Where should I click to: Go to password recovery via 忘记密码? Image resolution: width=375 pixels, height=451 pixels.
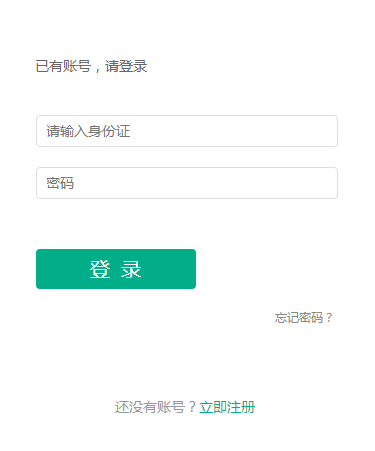[304, 318]
